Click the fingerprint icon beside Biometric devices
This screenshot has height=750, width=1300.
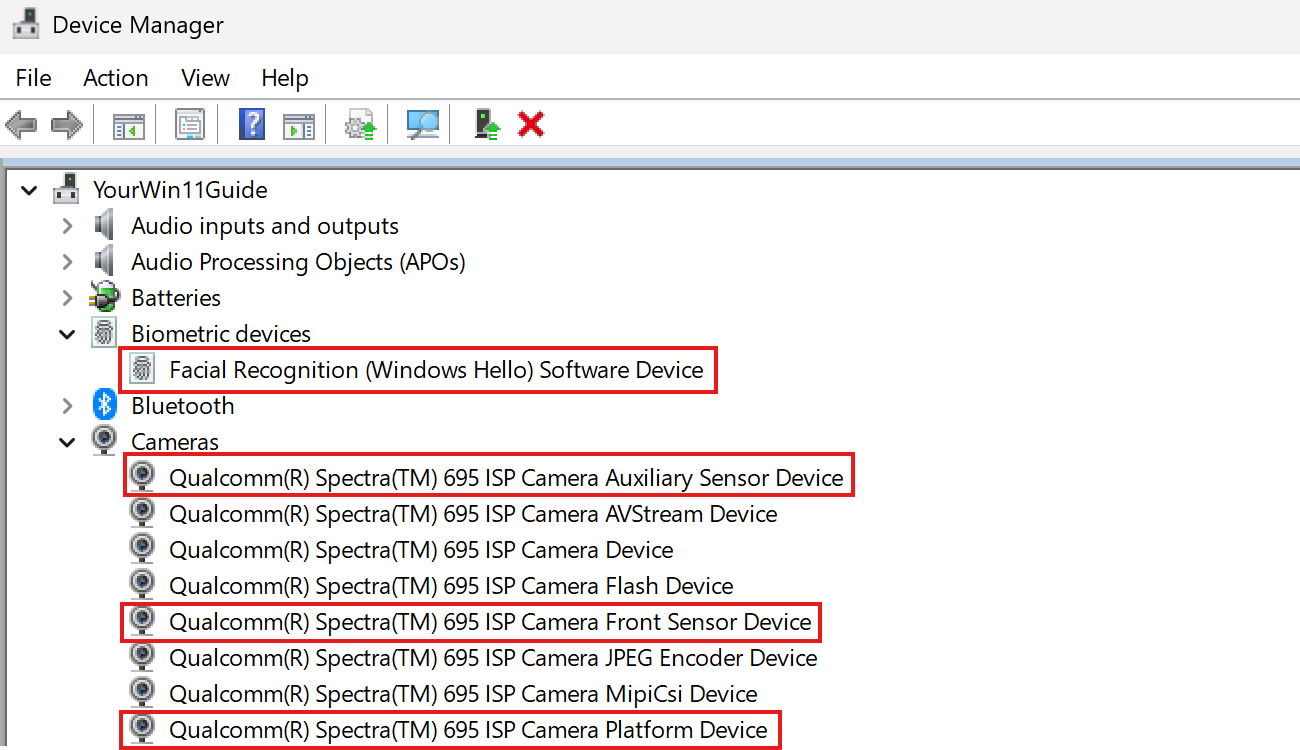point(104,333)
